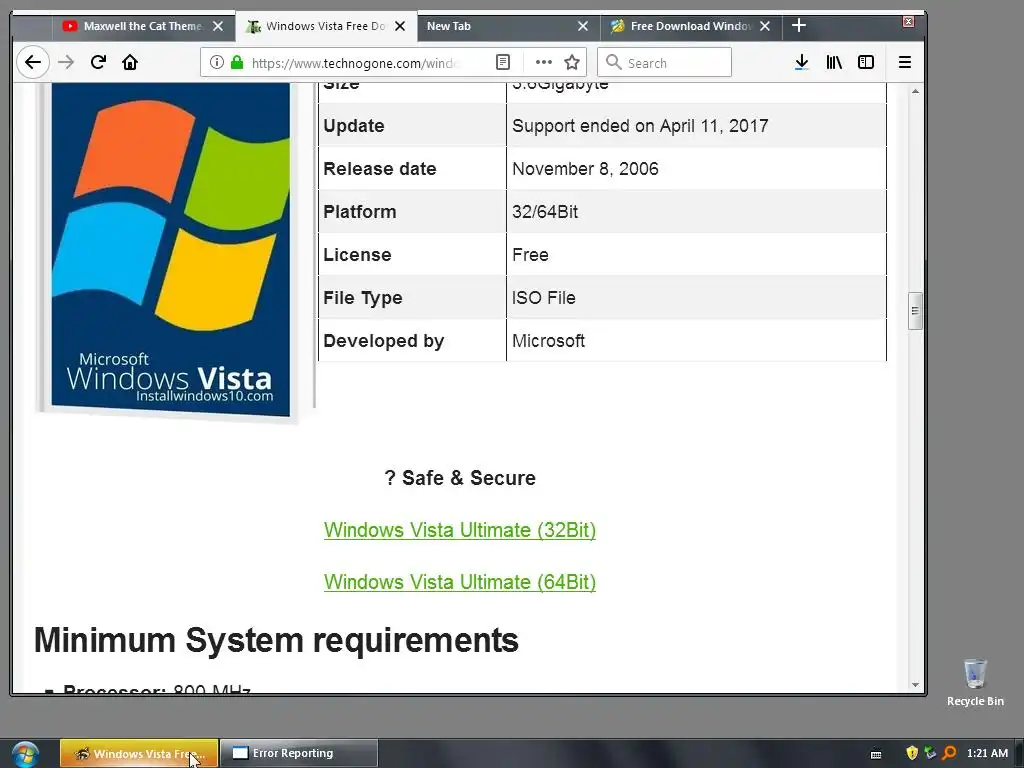The image size is (1024, 768).
Task: Toggle reader view in address bar
Action: point(503,63)
